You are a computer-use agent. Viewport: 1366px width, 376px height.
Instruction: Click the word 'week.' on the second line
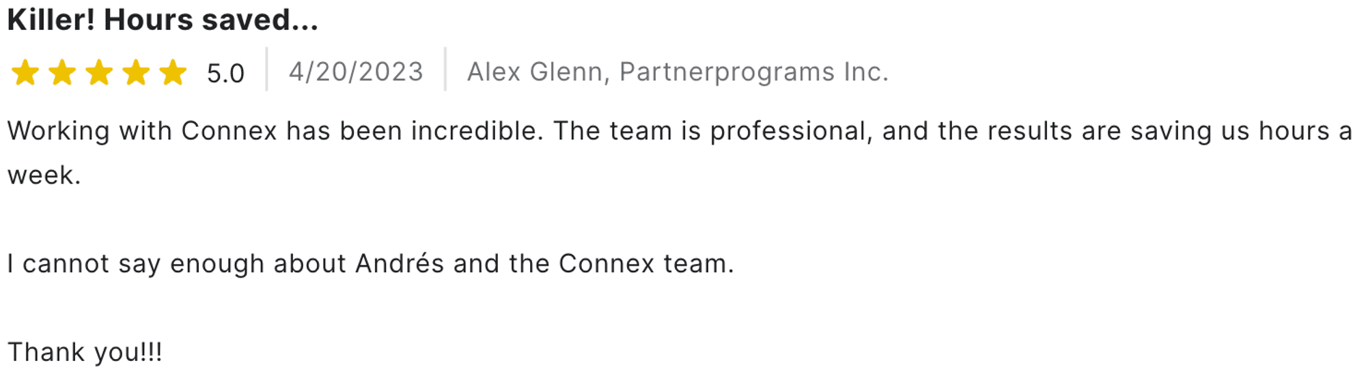click(43, 176)
